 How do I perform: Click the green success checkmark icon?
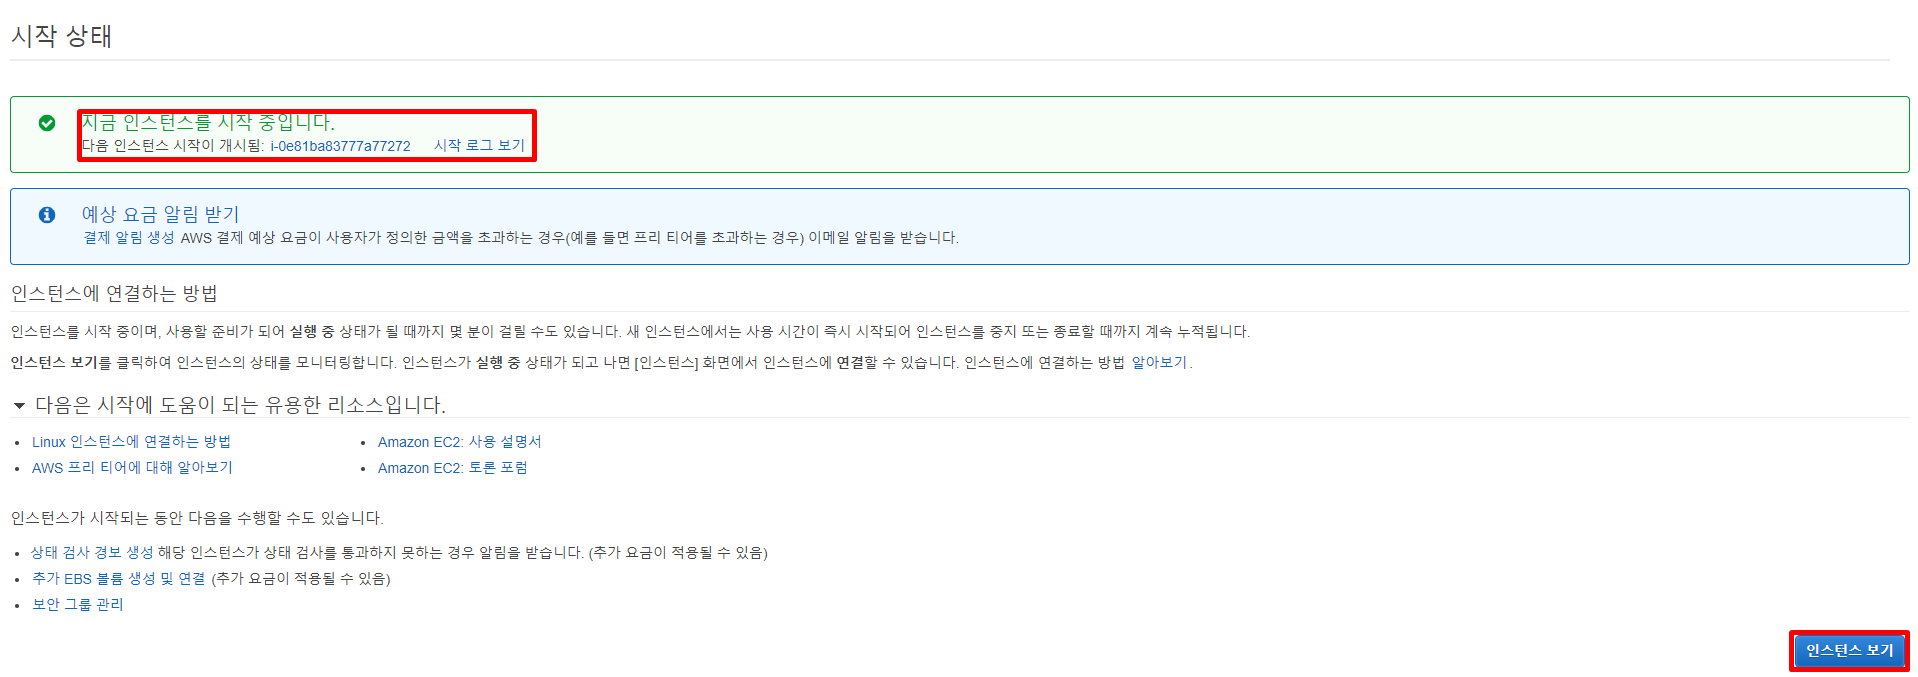tap(47, 123)
